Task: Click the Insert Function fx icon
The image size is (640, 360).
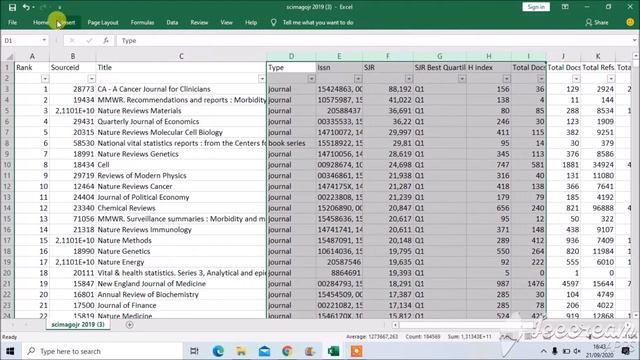Action: pyautogui.click(x=106, y=40)
